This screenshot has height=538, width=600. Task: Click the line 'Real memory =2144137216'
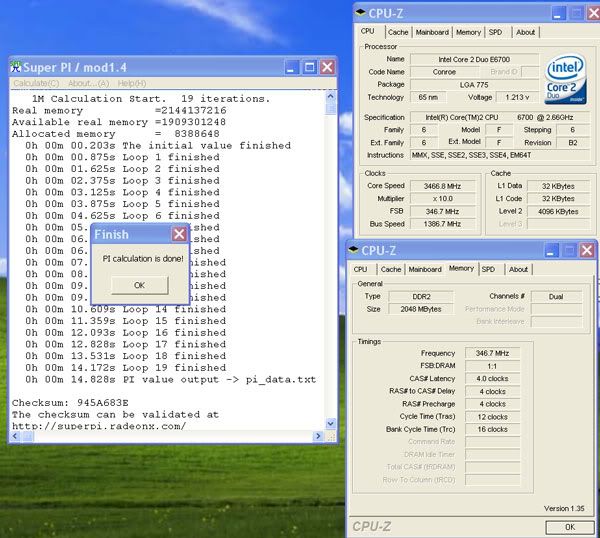[119, 111]
